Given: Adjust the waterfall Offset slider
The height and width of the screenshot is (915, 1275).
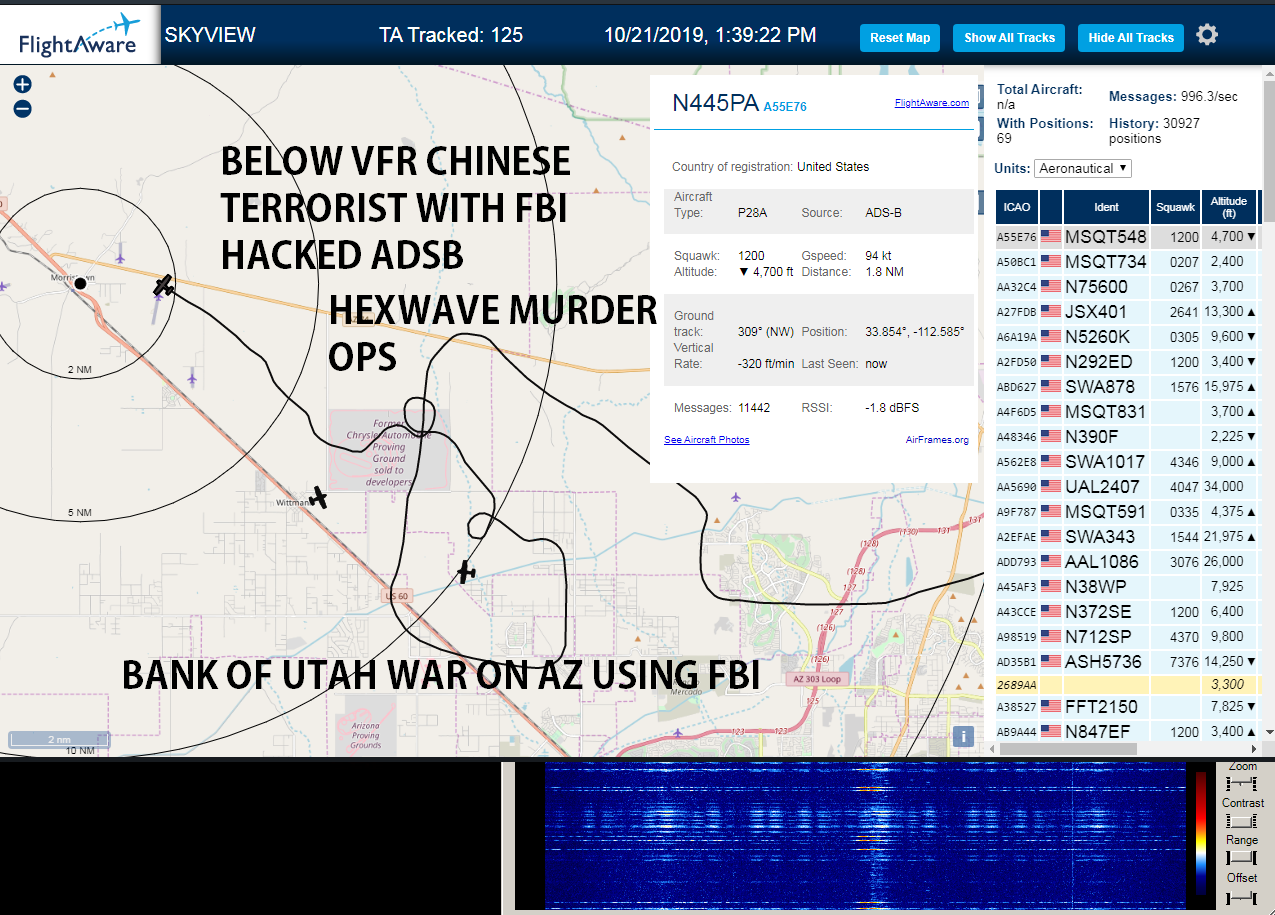Looking at the screenshot, I should pyautogui.click(x=1242, y=896).
